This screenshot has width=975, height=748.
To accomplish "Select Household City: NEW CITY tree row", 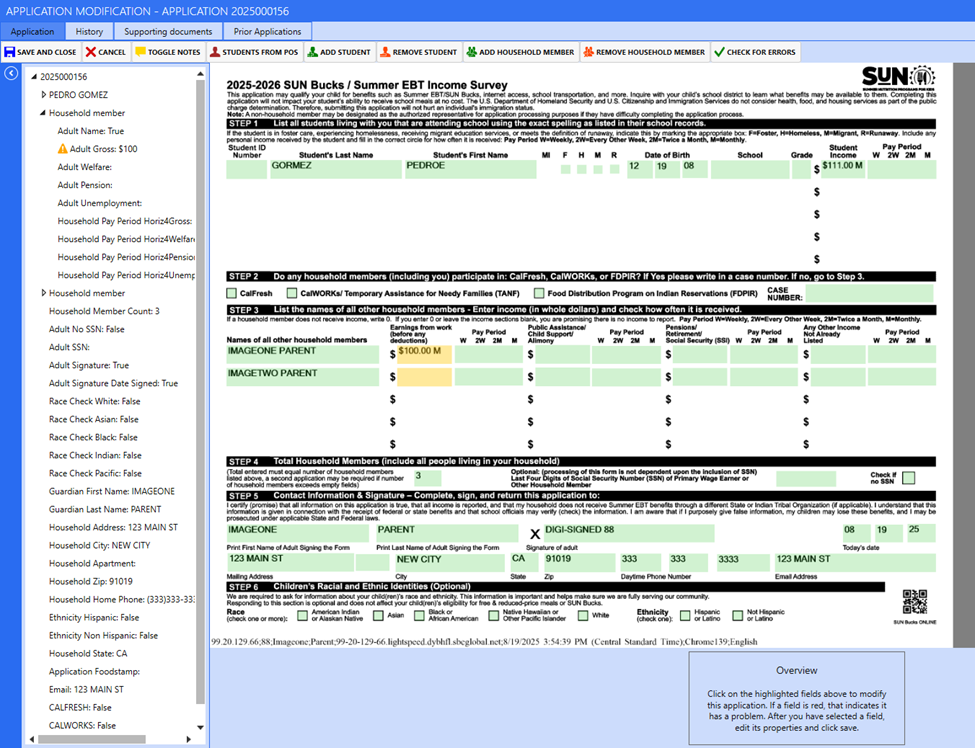I will pyautogui.click(x=99, y=545).
